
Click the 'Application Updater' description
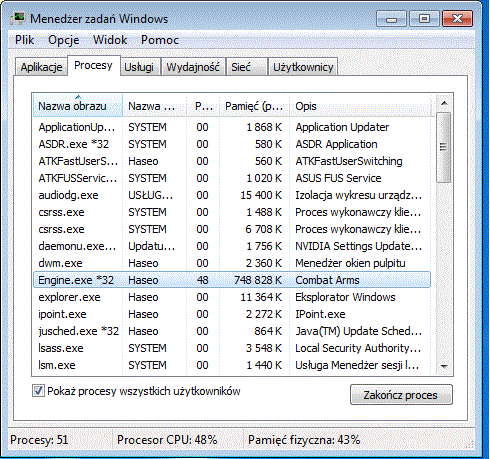[342, 127]
